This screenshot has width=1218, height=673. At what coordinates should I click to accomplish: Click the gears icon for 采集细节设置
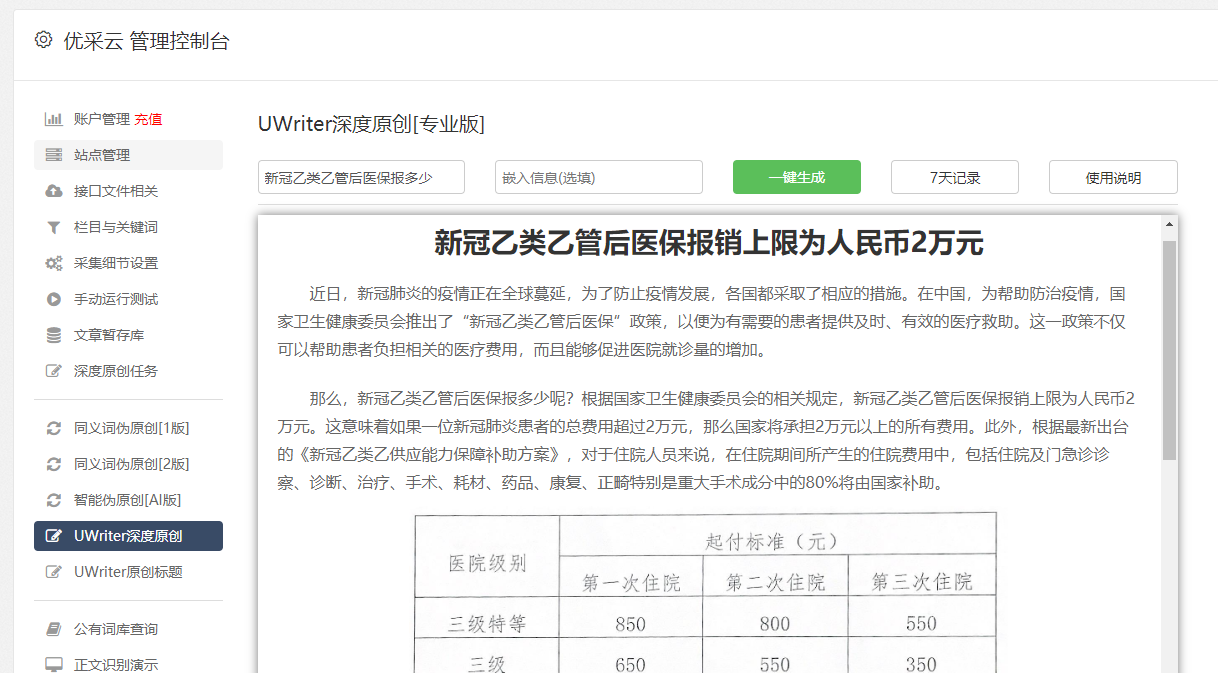[x=54, y=263]
